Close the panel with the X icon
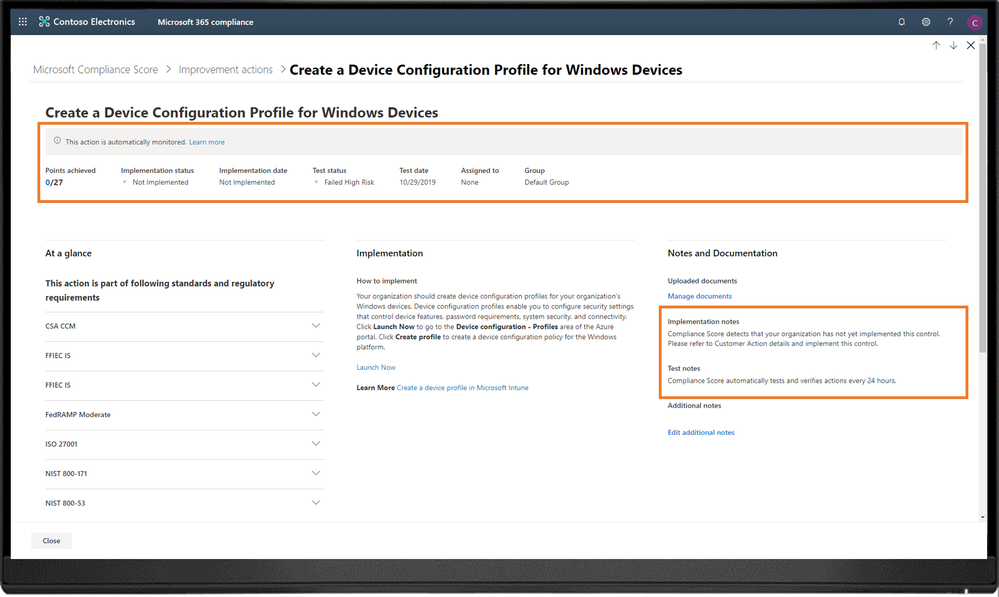Screen dimensions: 999x597 [971, 46]
